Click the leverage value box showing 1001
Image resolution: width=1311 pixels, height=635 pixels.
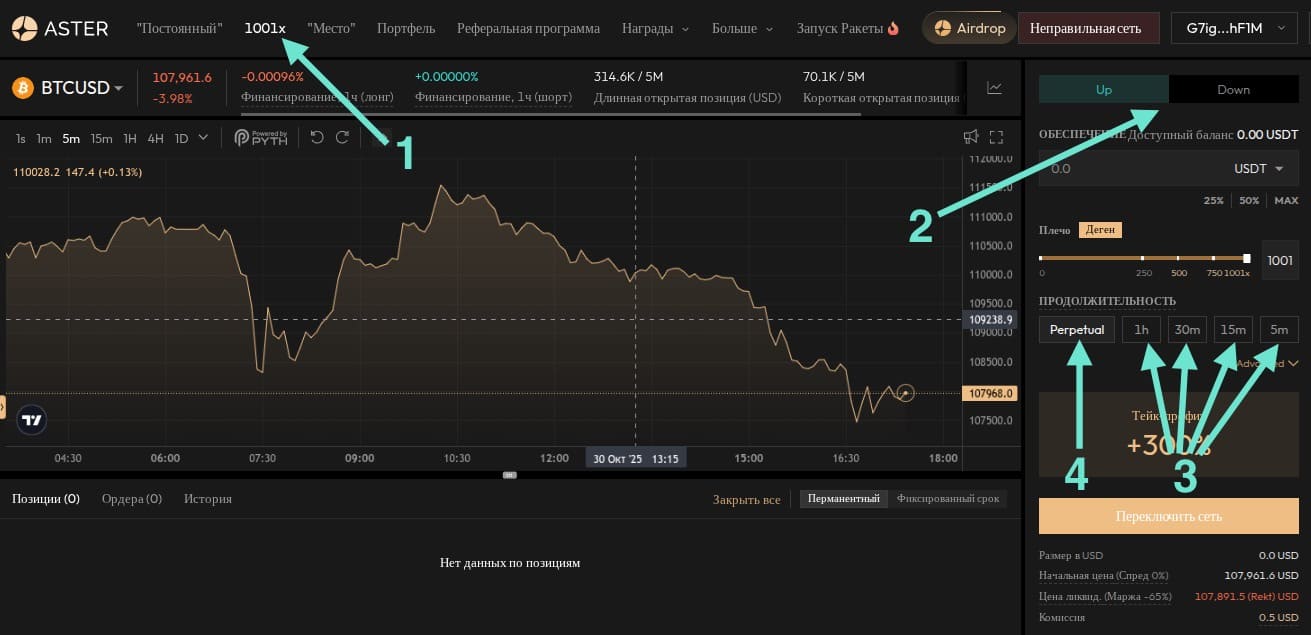tap(1280, 260)
